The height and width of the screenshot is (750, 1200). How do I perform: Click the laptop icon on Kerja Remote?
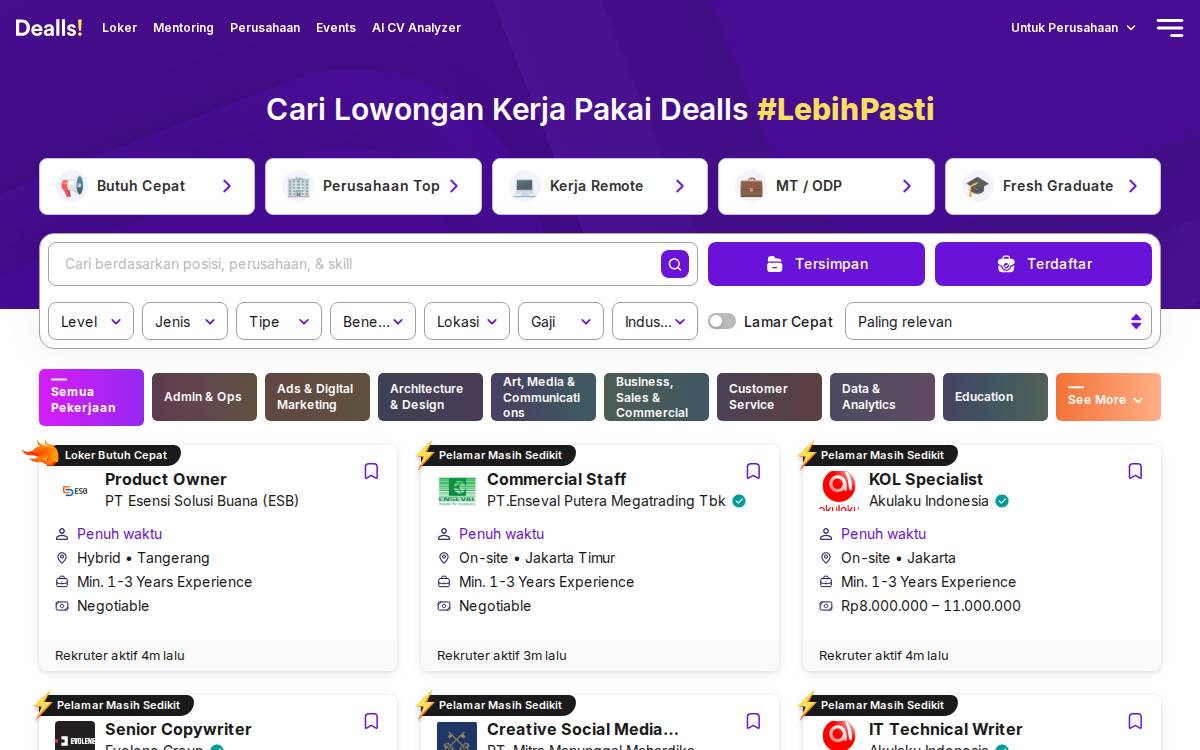(x=525, y=186)
